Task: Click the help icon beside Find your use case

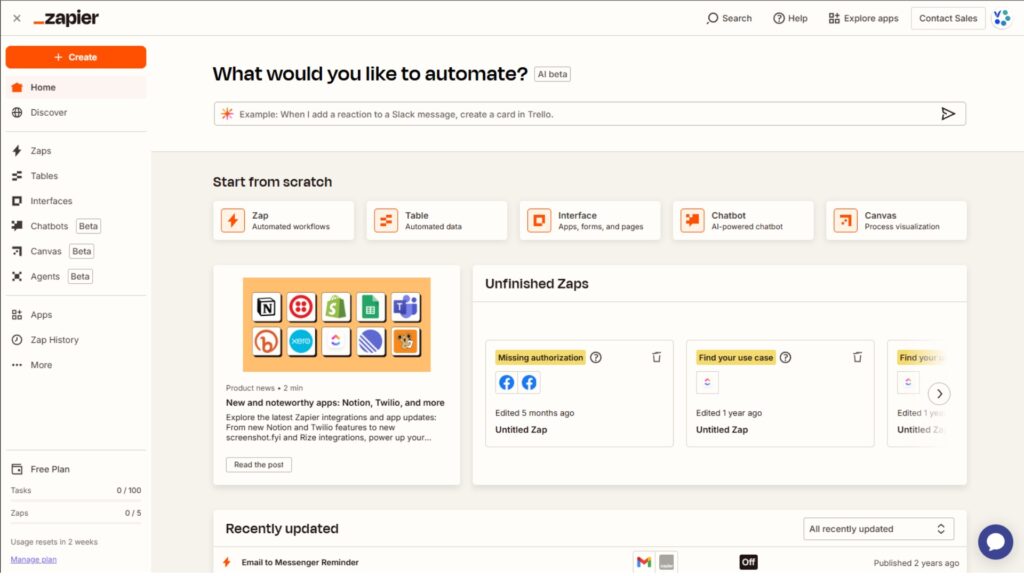Action: point(785,357)
